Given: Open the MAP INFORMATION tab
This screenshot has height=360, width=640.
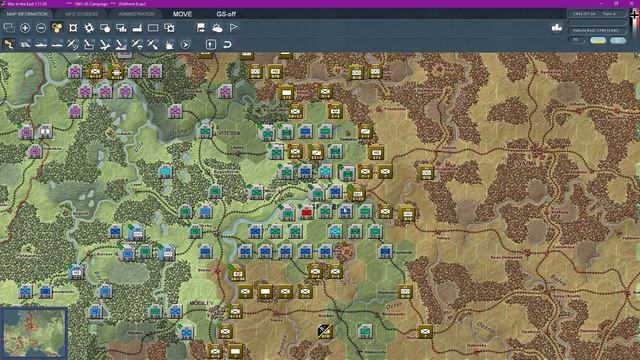Looking at the screenshot, I should [x=27, y=14].
